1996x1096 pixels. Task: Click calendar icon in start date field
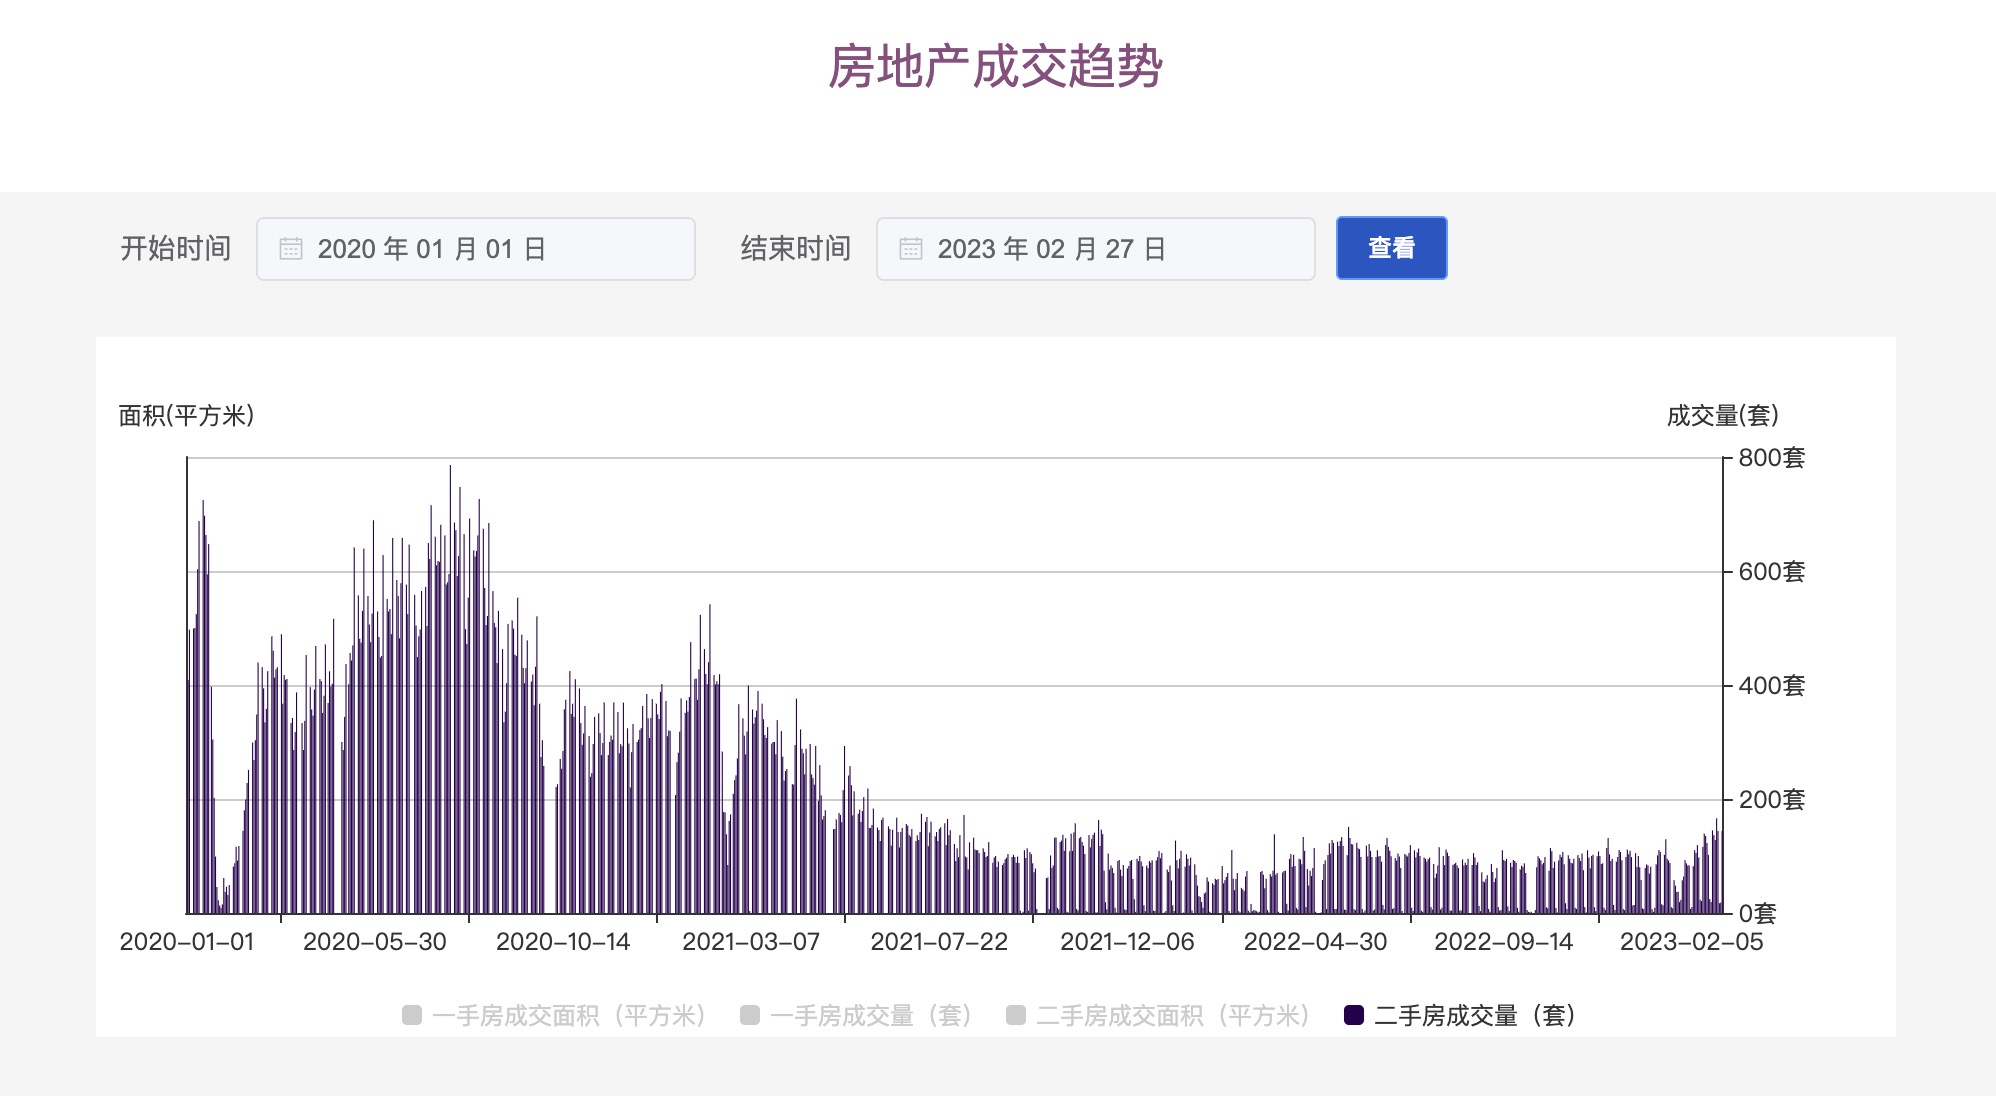tap(290, 249)
